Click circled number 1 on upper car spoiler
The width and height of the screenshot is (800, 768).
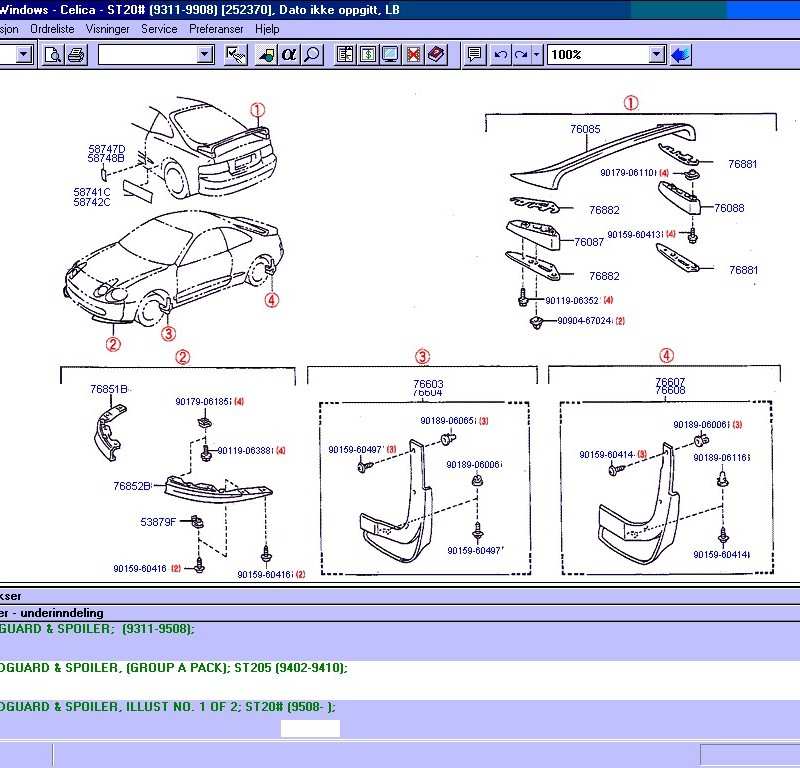point(258,110)
